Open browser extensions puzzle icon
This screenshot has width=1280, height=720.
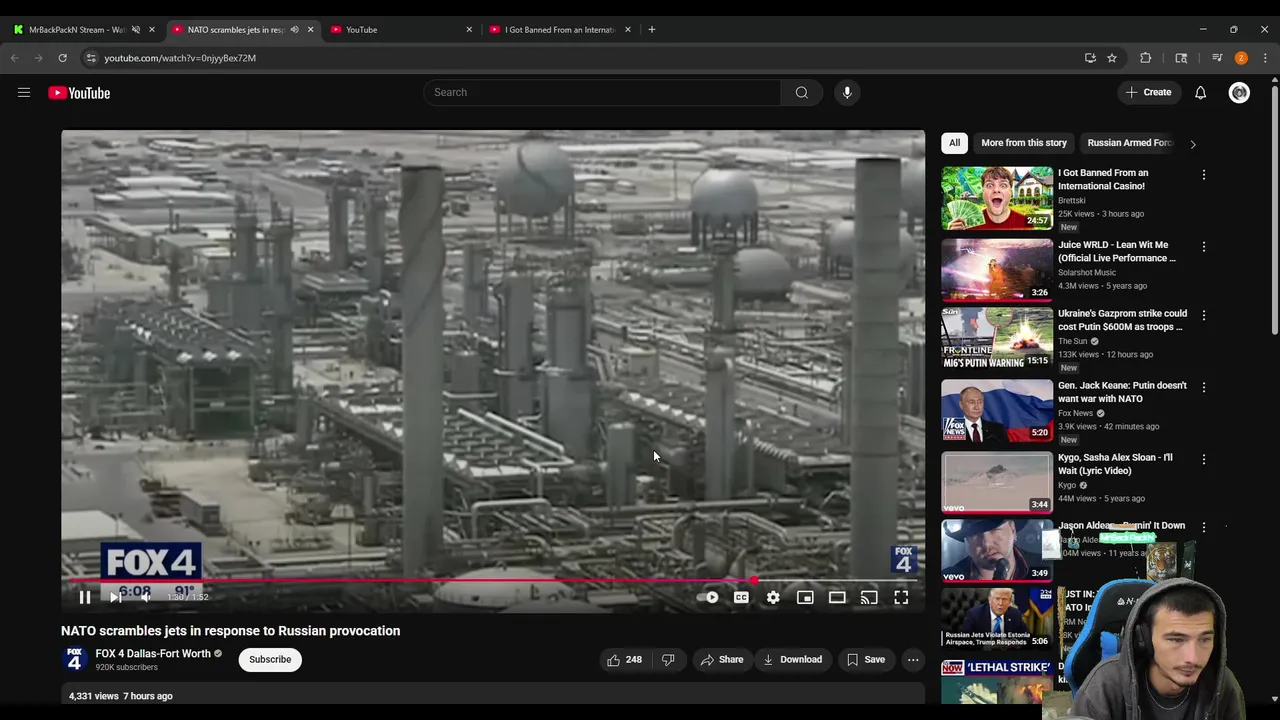coord(1146,58)
